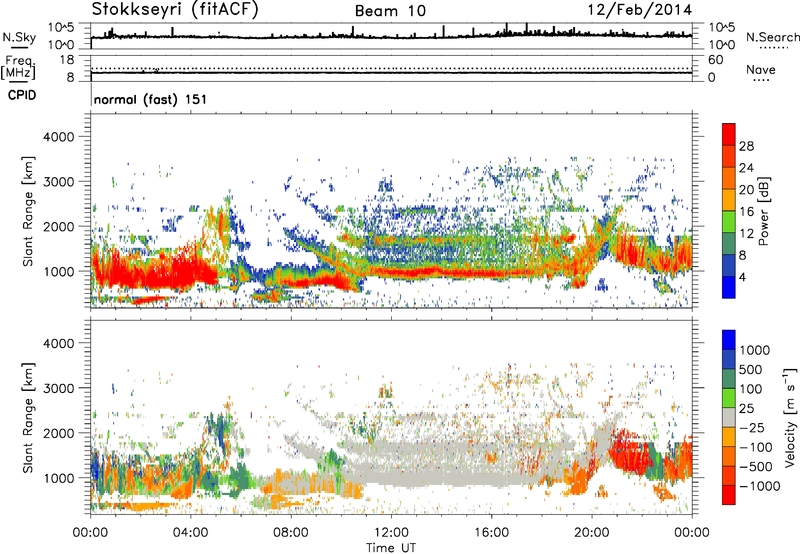Click the '12:00' time axis tick
800x554 pixels.
(391, 533)
